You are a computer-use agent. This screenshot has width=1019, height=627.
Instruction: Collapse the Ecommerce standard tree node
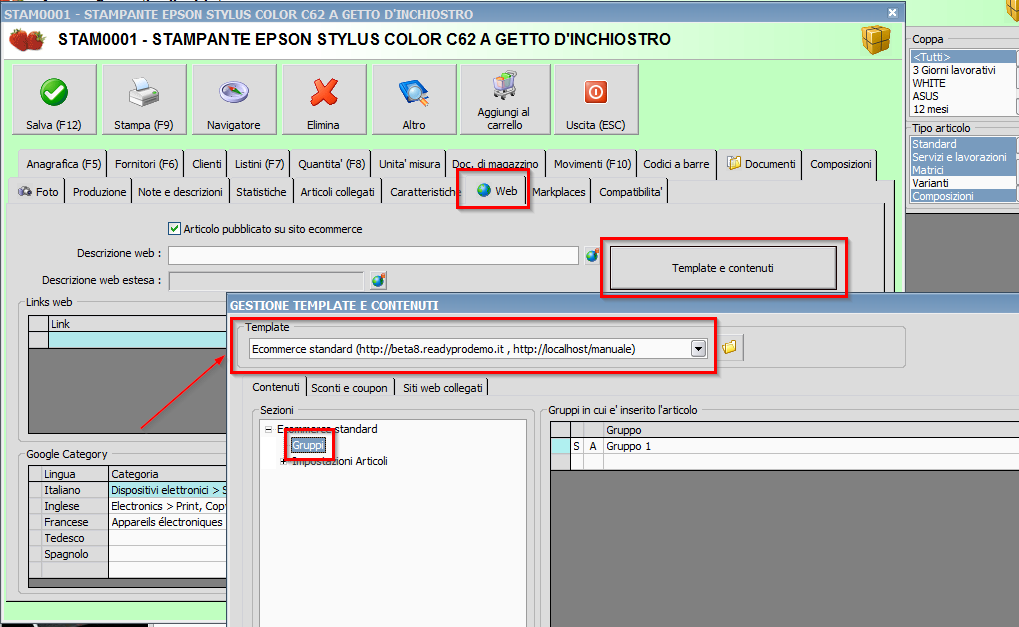pyautogui.click(x=268, y=429)
